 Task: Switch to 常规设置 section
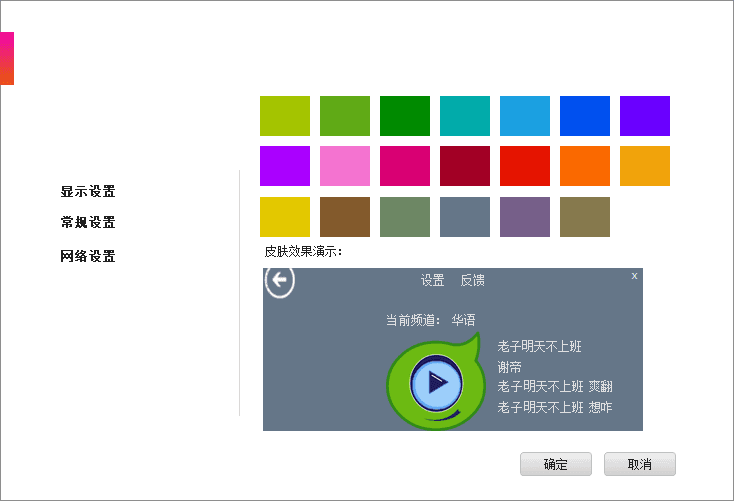tap(88, 223)
